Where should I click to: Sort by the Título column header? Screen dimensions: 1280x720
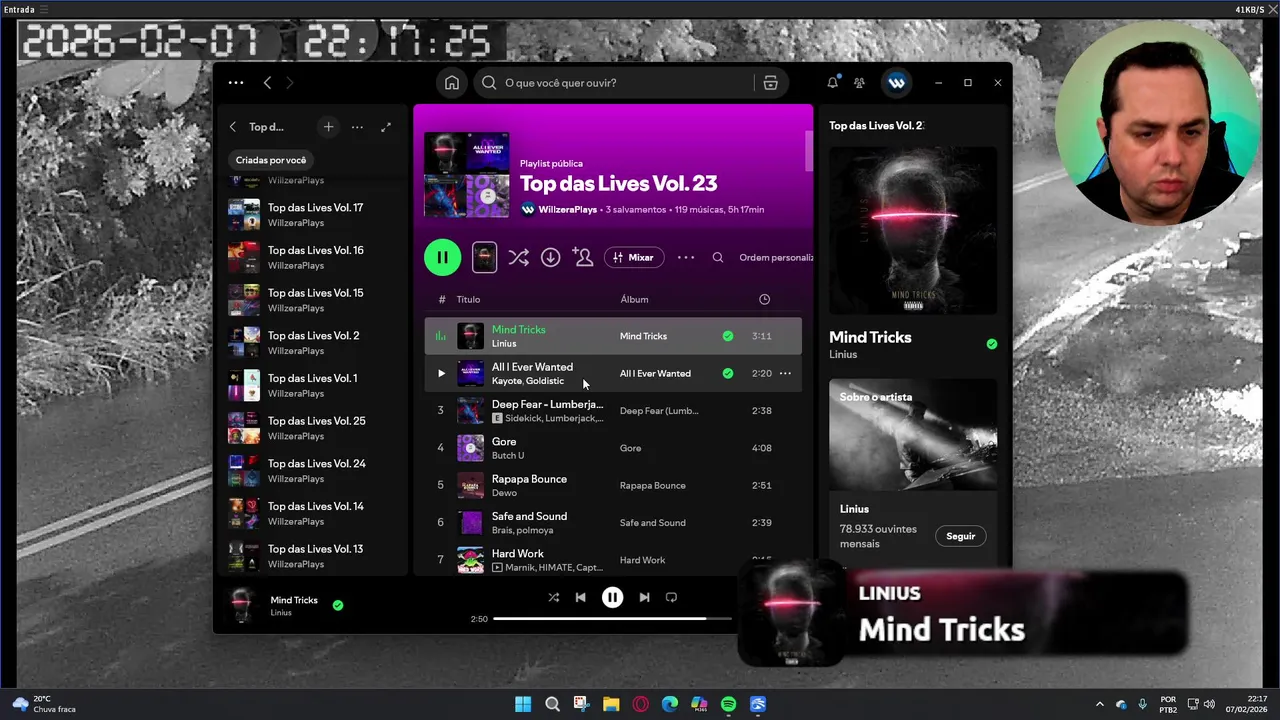point(468,299)
